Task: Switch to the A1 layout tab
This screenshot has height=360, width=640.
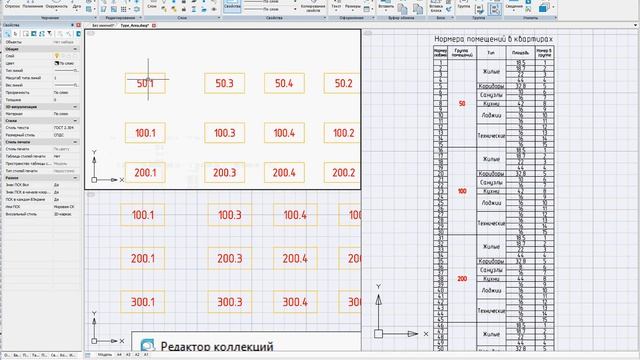Action: coord(146,355)
